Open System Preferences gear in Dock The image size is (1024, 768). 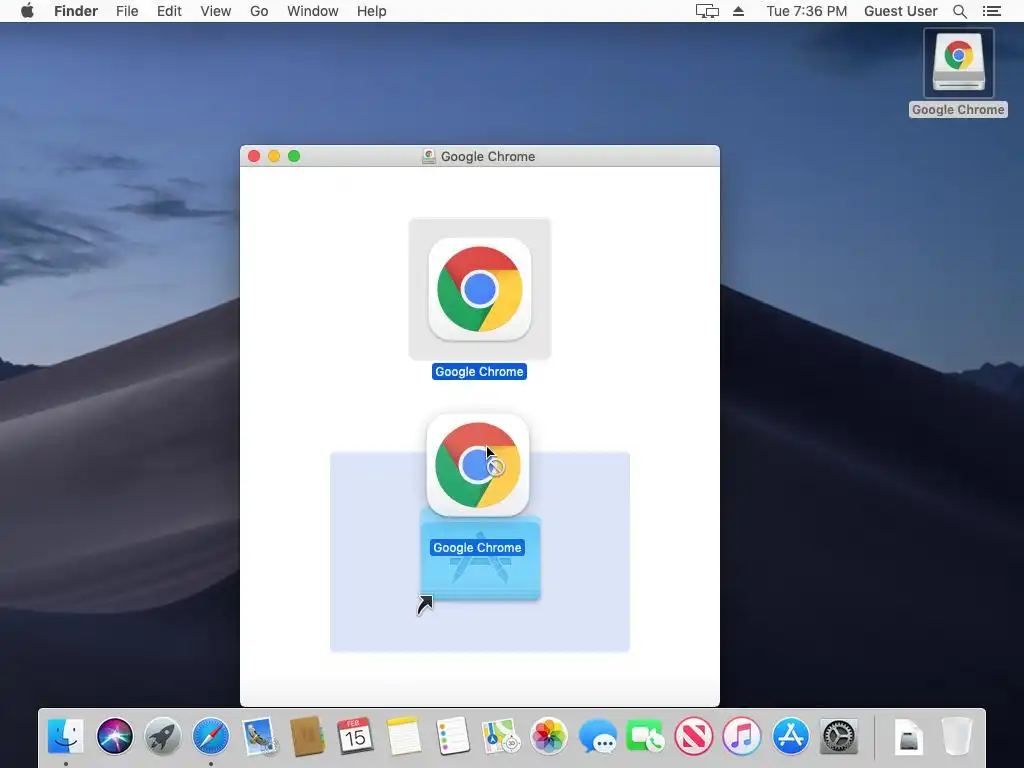point(839,736)
